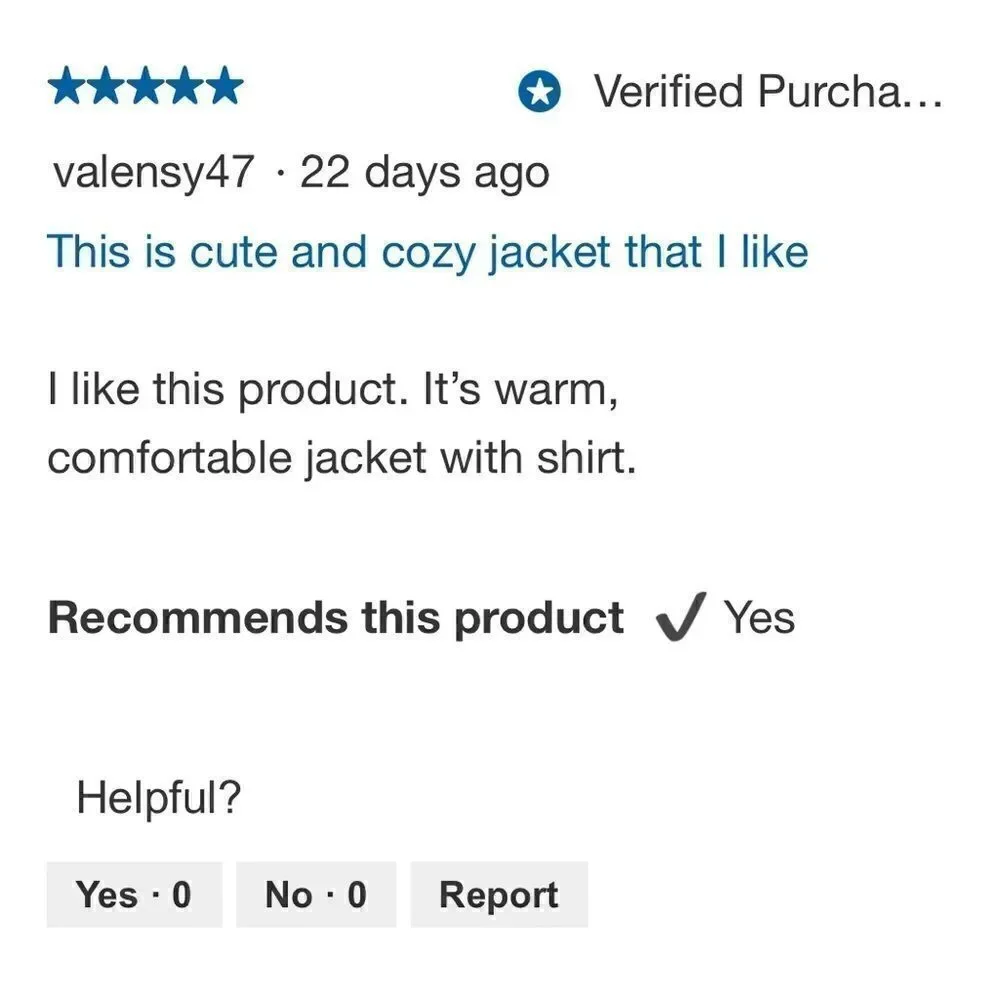
Task: Click the truncated Verified Purchase label
Action: click(x=768, y=92)
